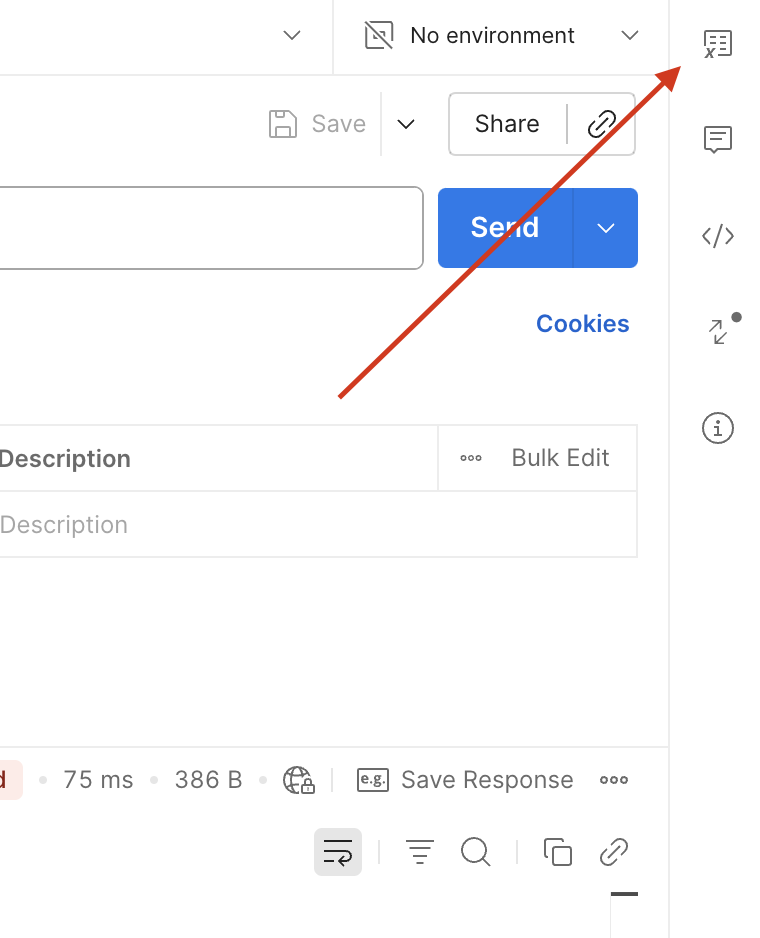Open the response filter icon

[419, 852]
